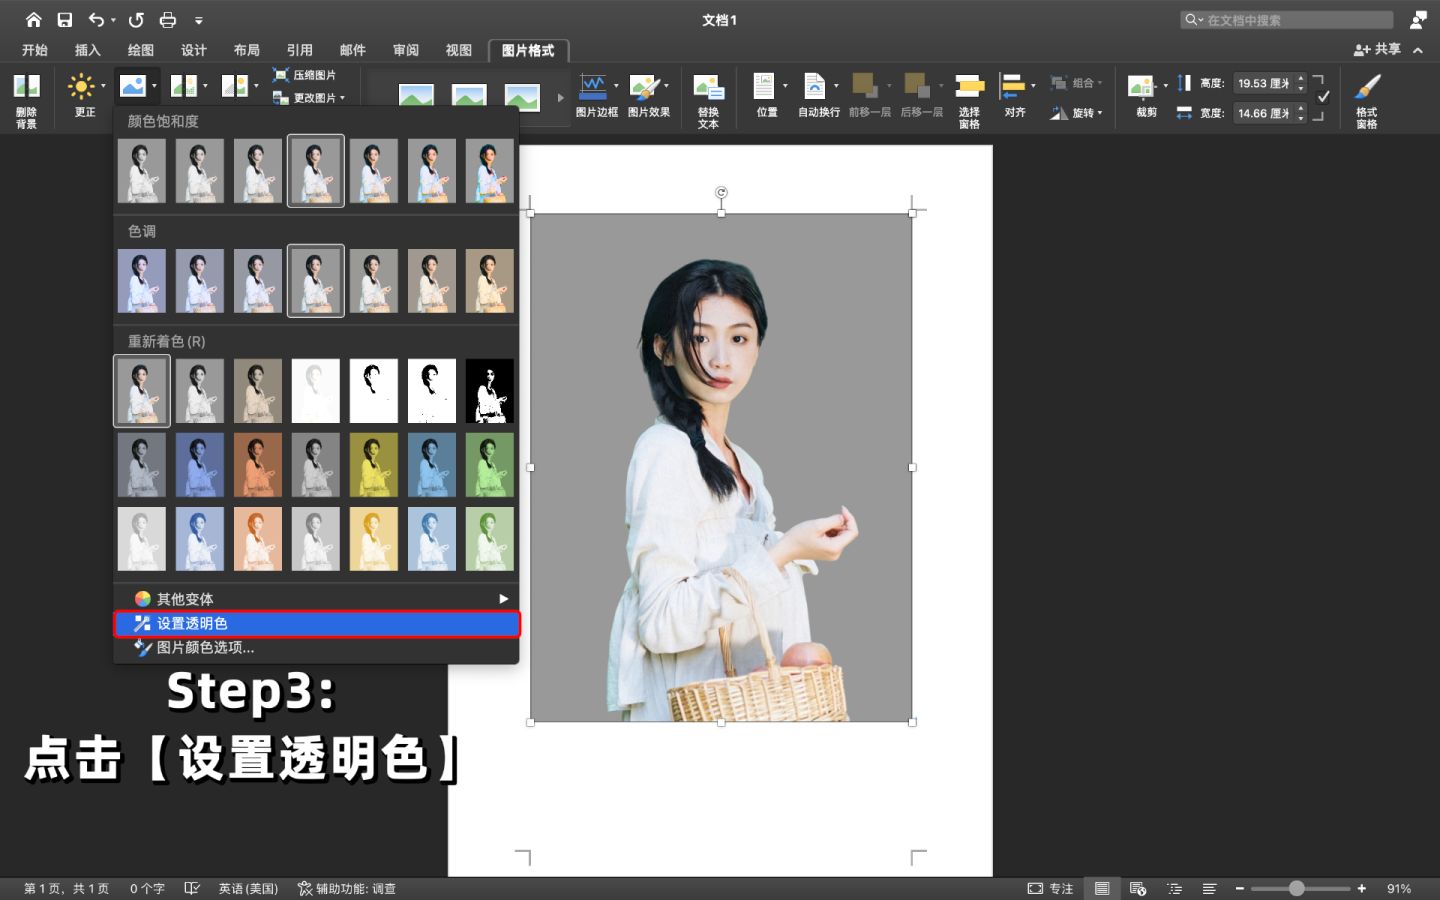1440x900 pixels.
Task: Click 后移一层 send backward
Action: point(921,95)
